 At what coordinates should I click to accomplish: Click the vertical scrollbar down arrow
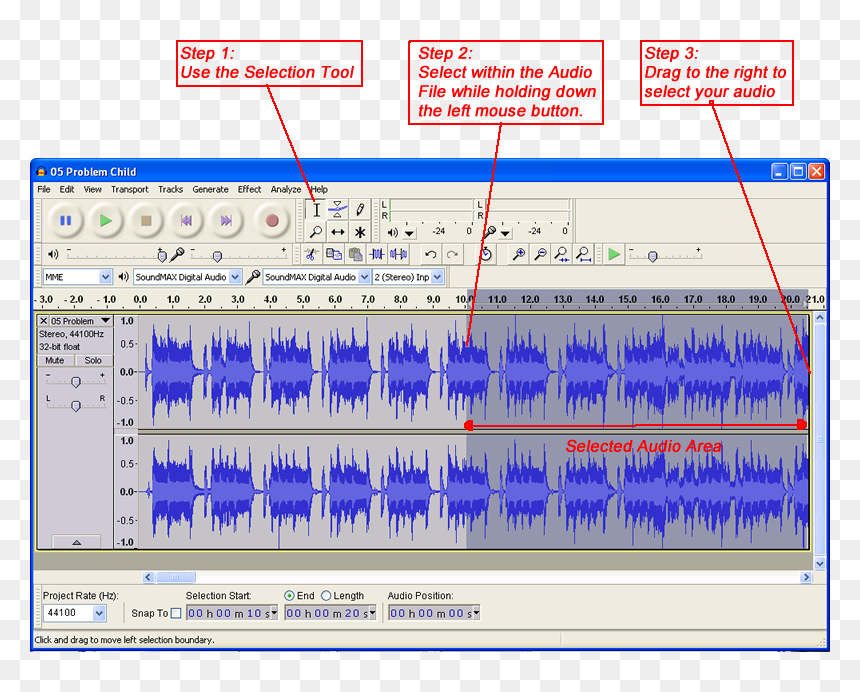point(819,564)
